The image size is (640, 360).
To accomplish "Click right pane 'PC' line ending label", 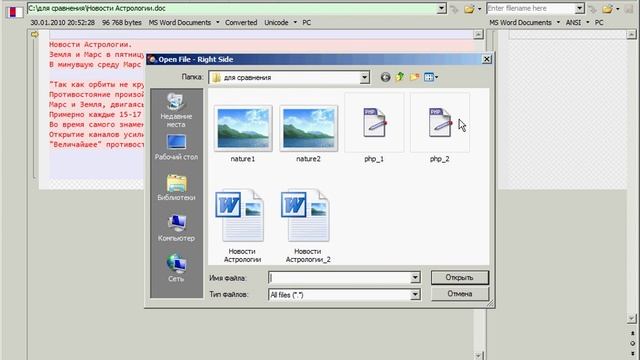I will point(599,22).
